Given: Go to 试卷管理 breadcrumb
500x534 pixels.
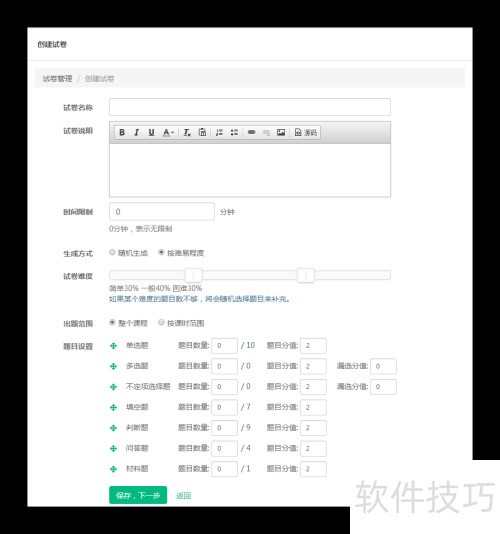Looking at the screenshot, I should 57,79.
